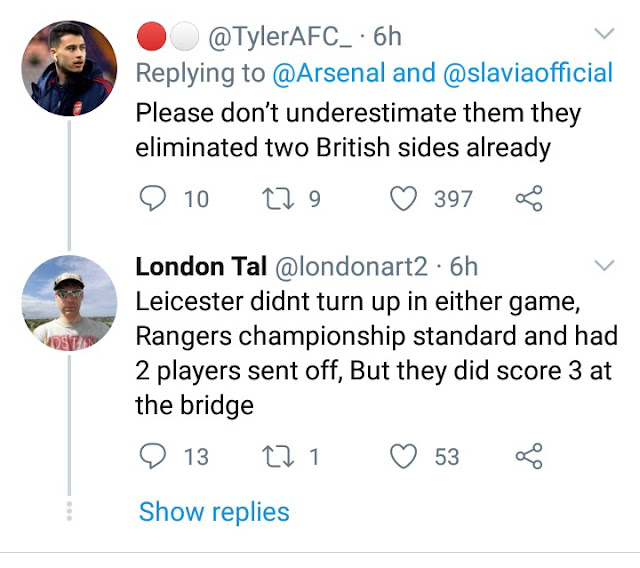
Task: Open the dropdown chevron on London Tal's tweet
Action: (604, 265)
